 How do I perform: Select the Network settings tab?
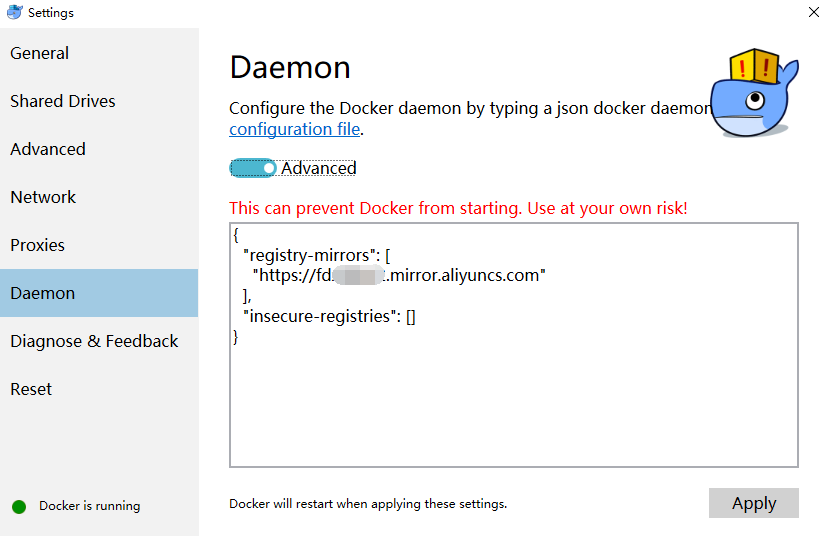[x=43, y=197]
